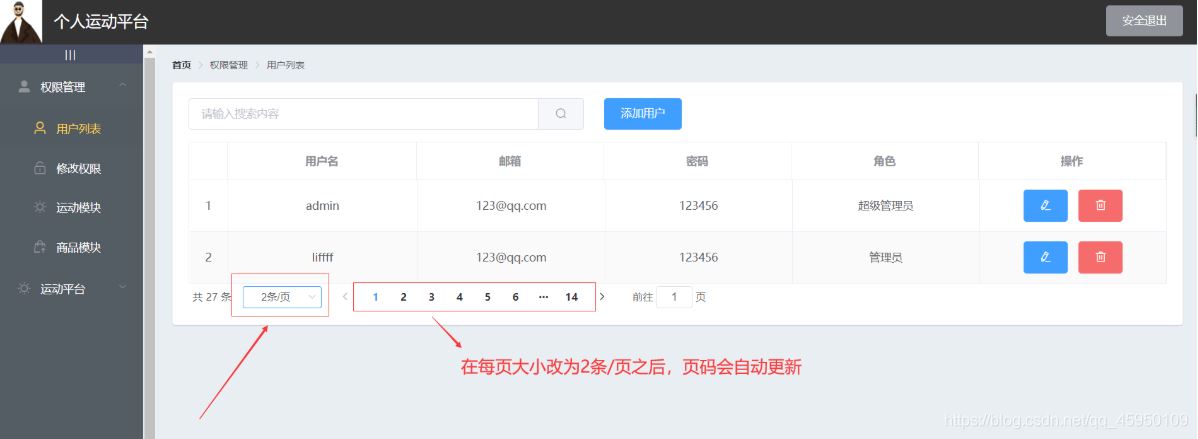Click the 用户列表 user icon

[x=40, y=128]
